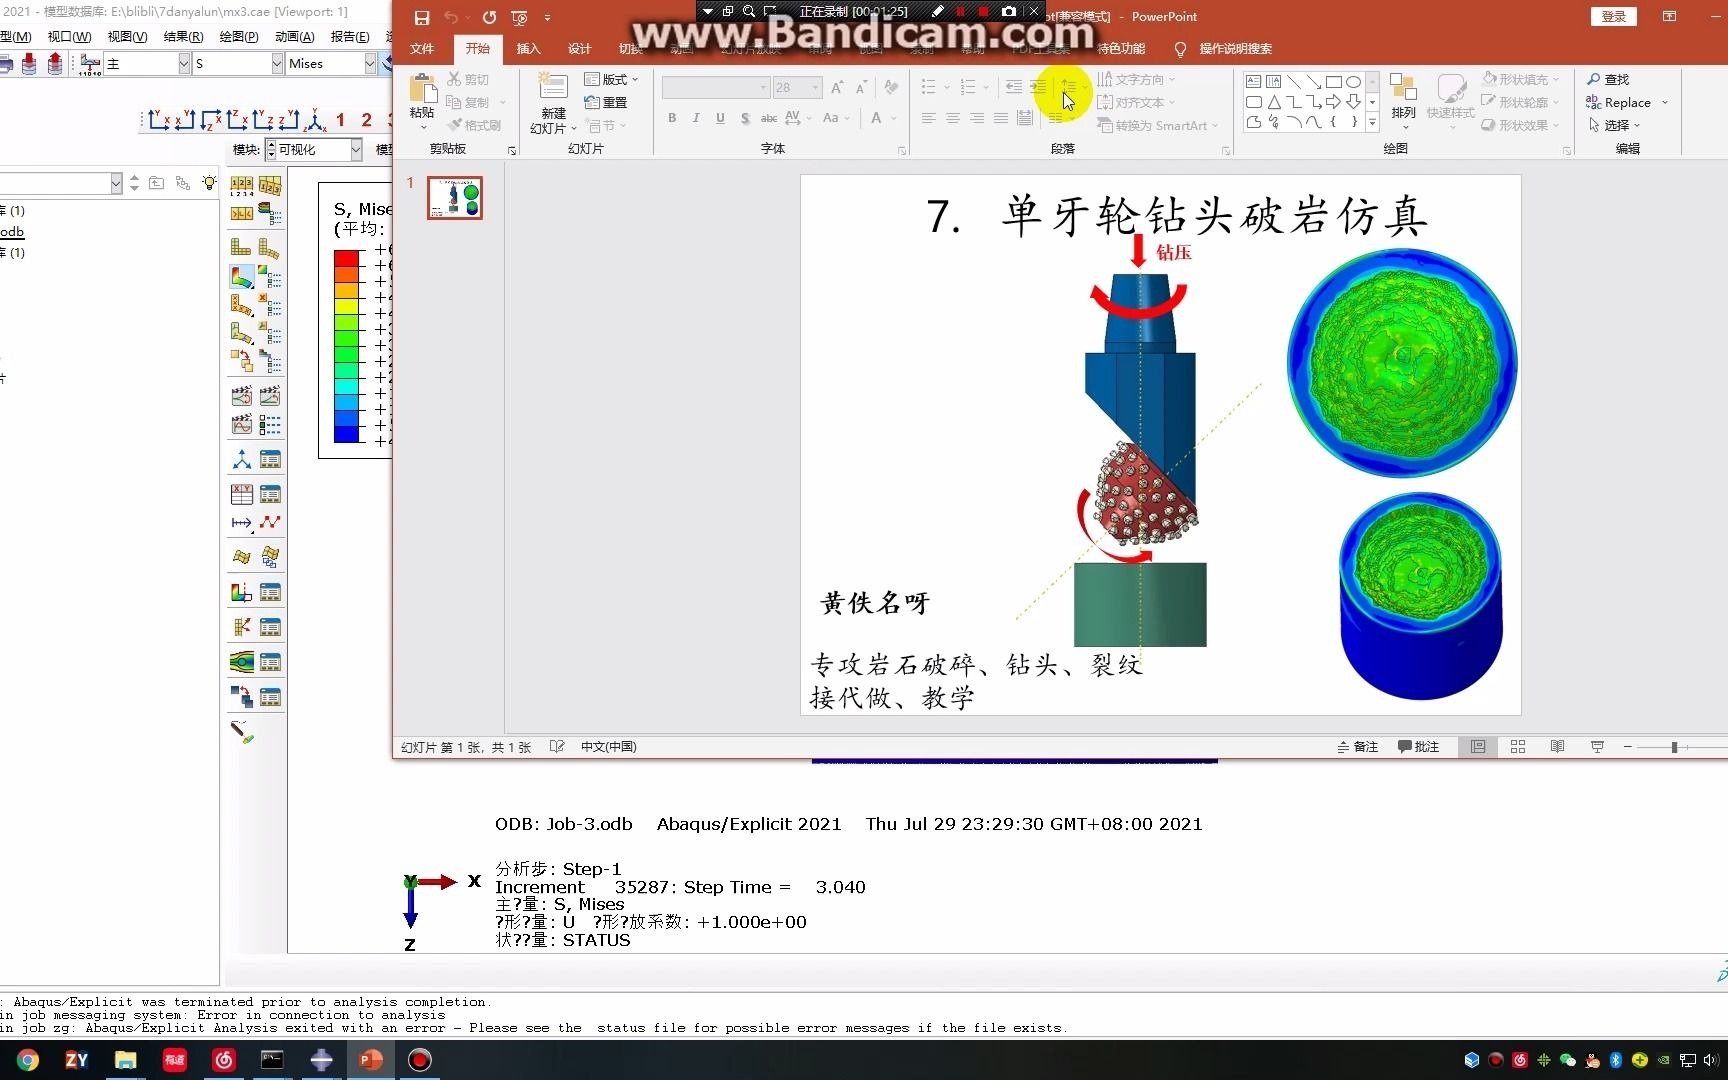This screenshot has height=1080, width=1728.
Task: Open Abaqus field output variable S dropdown
Action: pos(277,63)
